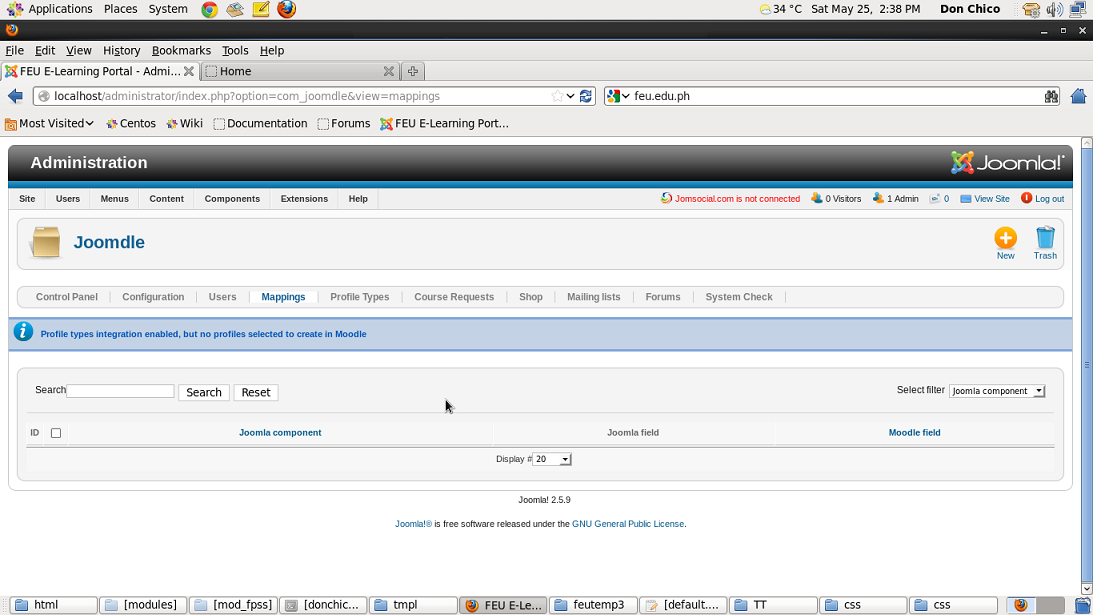The width and height of the screenshot is (1093, 615).
Task: Click the Trash icon in toolbar
Action: point(1045,238)
